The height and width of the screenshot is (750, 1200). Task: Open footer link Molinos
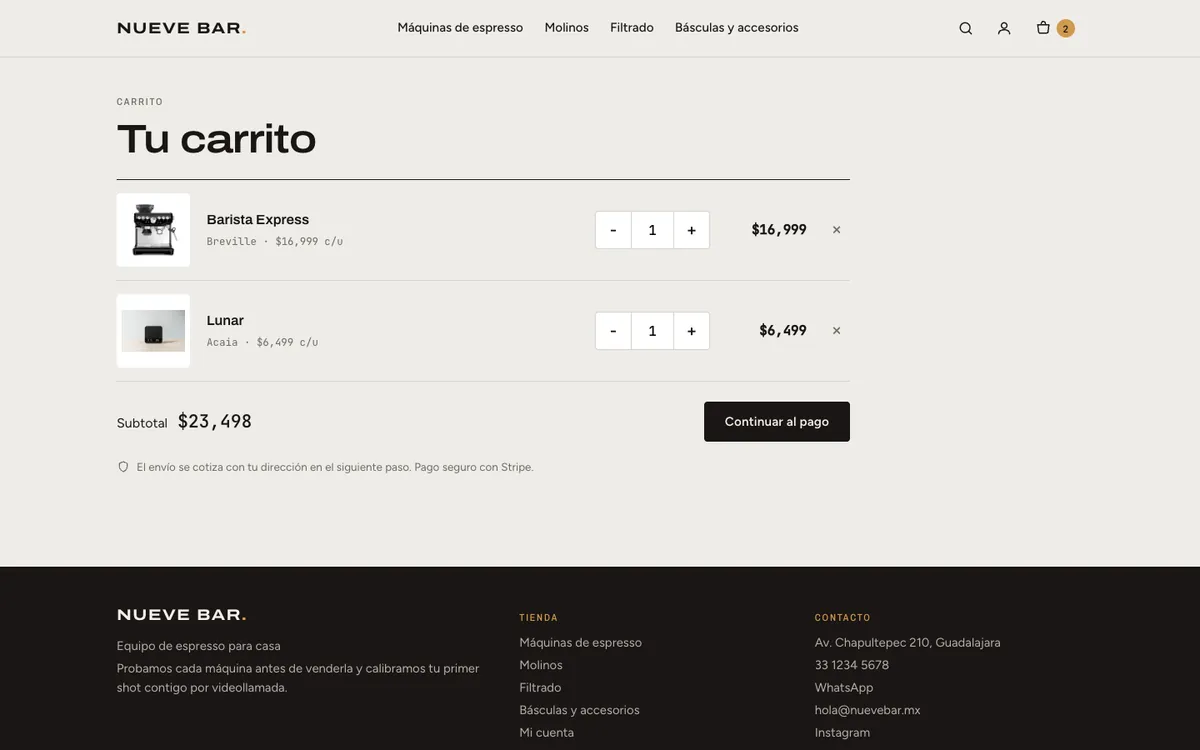tap(541, 665)
